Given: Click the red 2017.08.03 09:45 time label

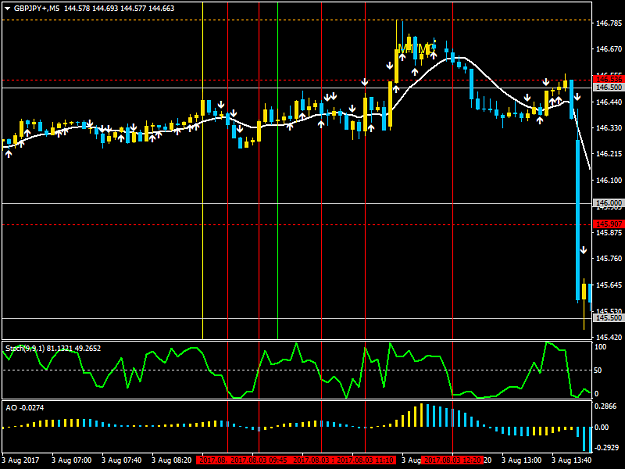Looking at the screenshot, I should click(x=259, y=460).
